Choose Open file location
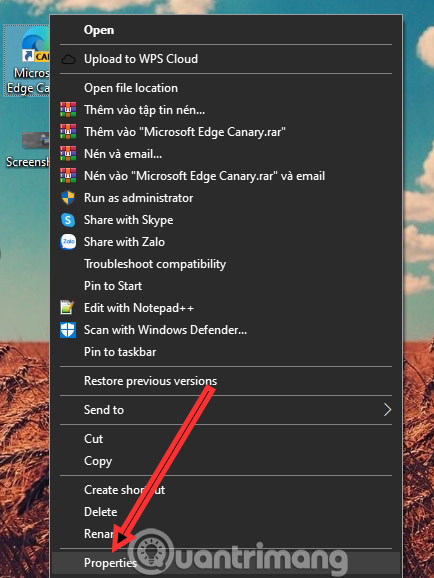Viewport: 434px width, 578px height. pyautogui.click(x=226, y=88)
